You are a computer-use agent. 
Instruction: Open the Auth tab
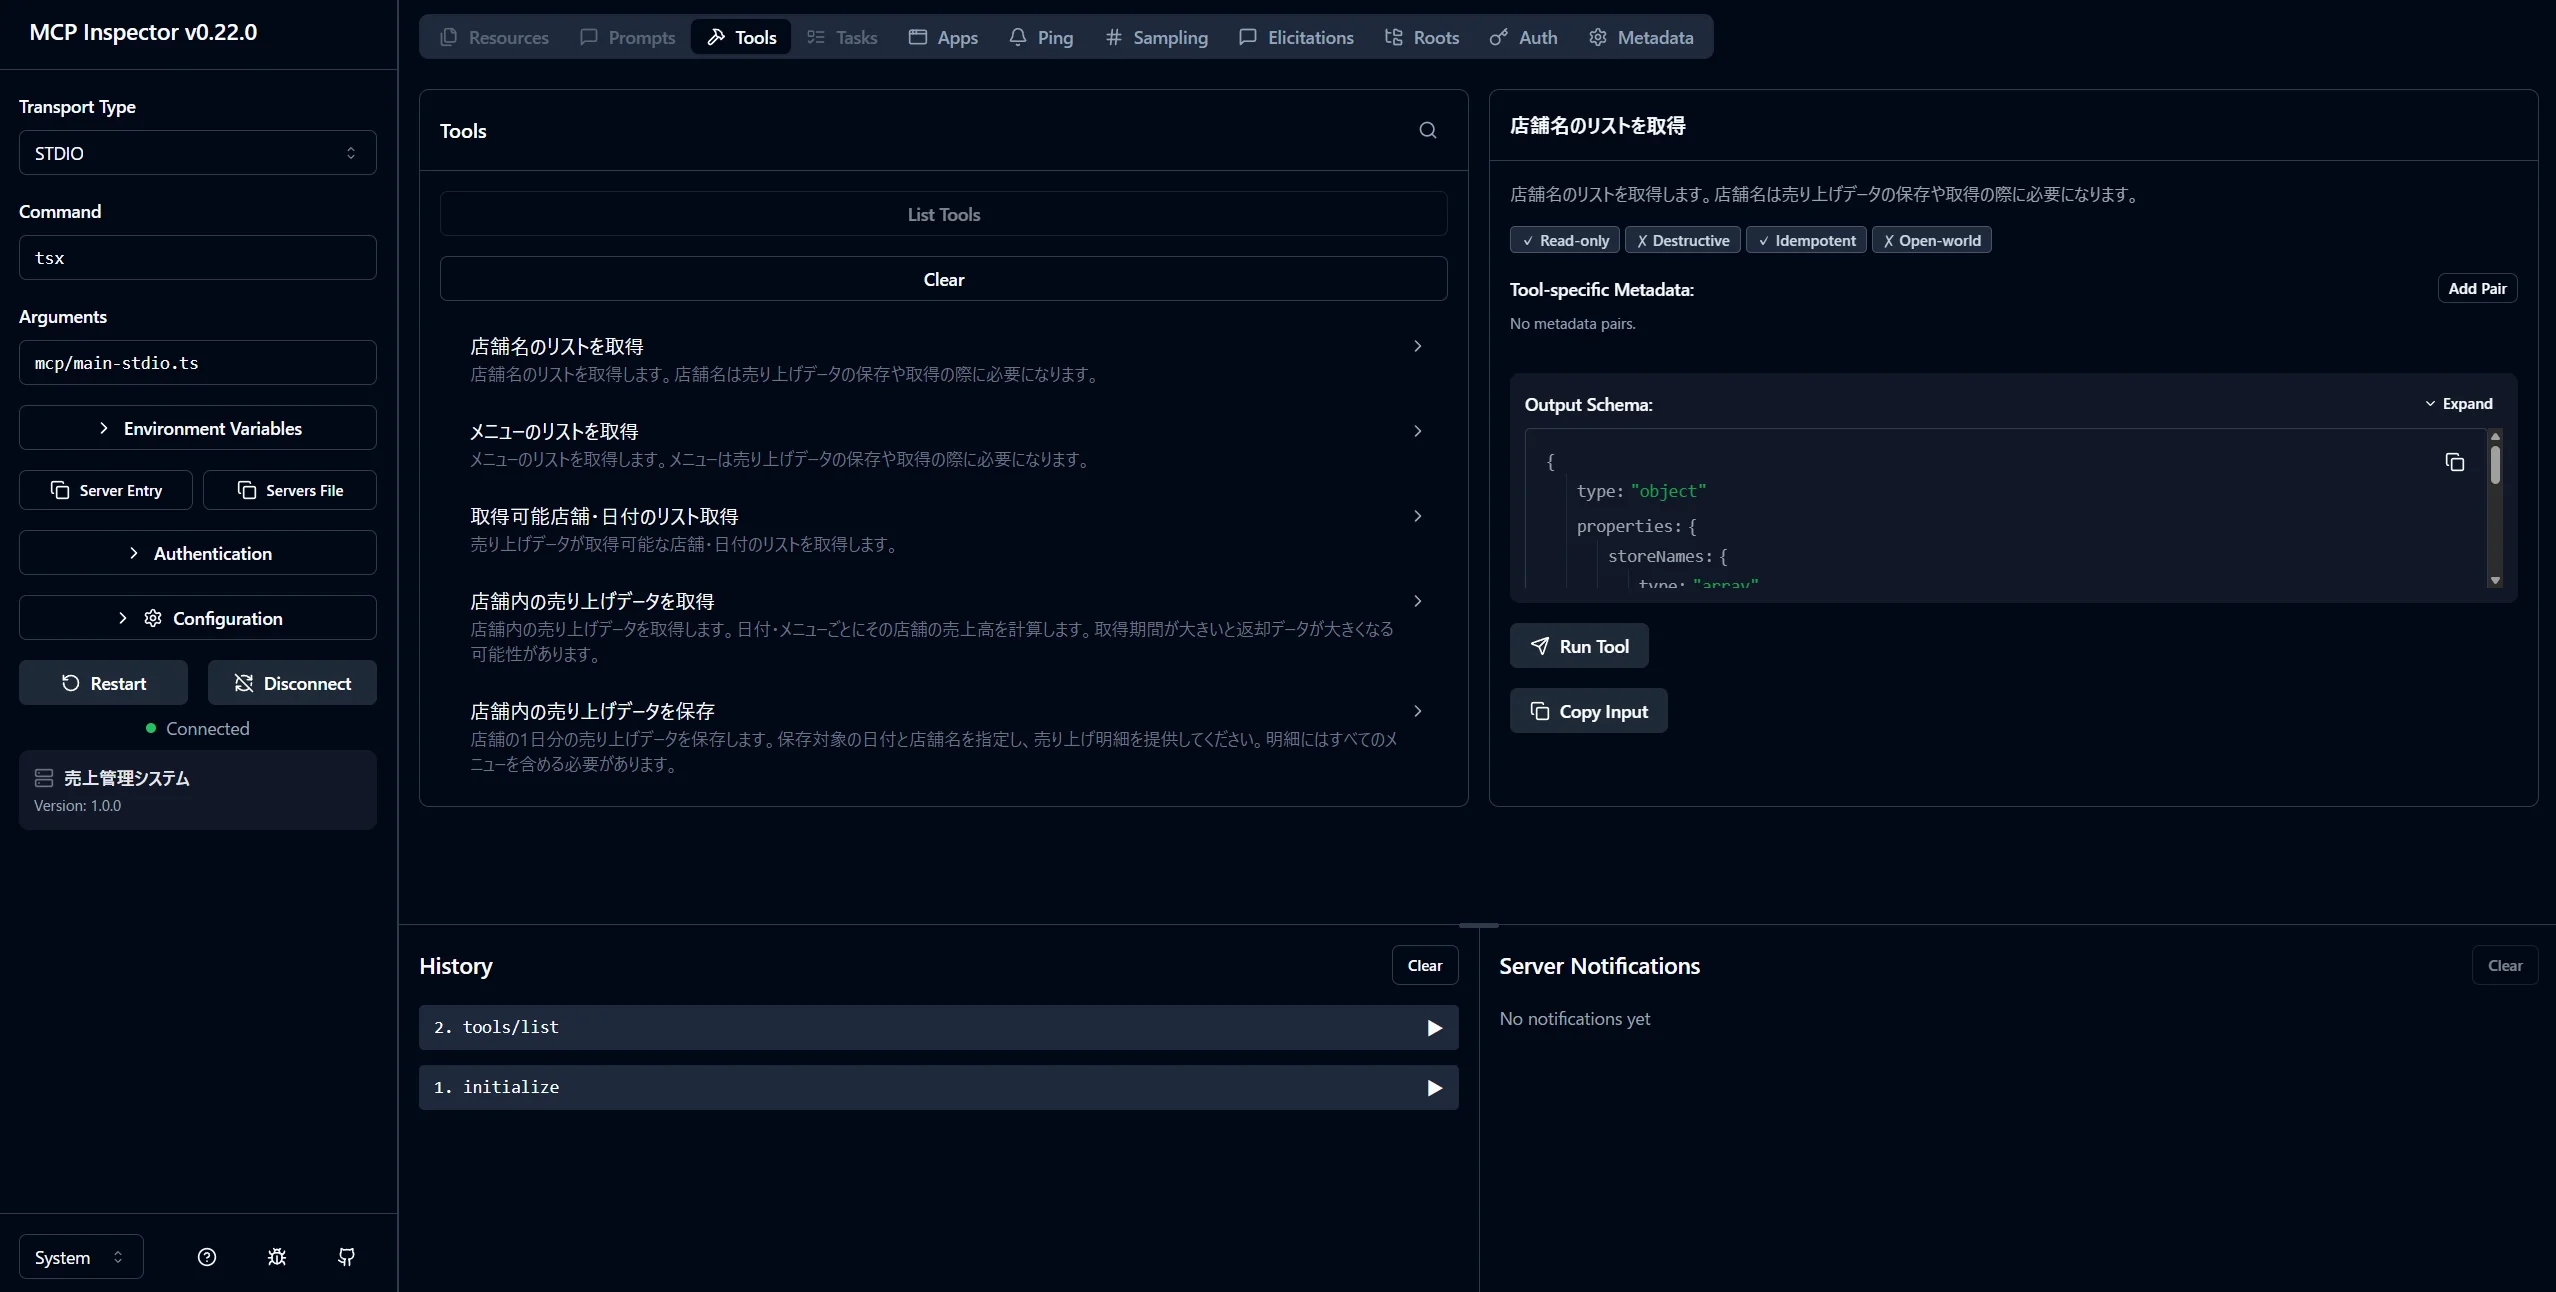(1524, 37)
